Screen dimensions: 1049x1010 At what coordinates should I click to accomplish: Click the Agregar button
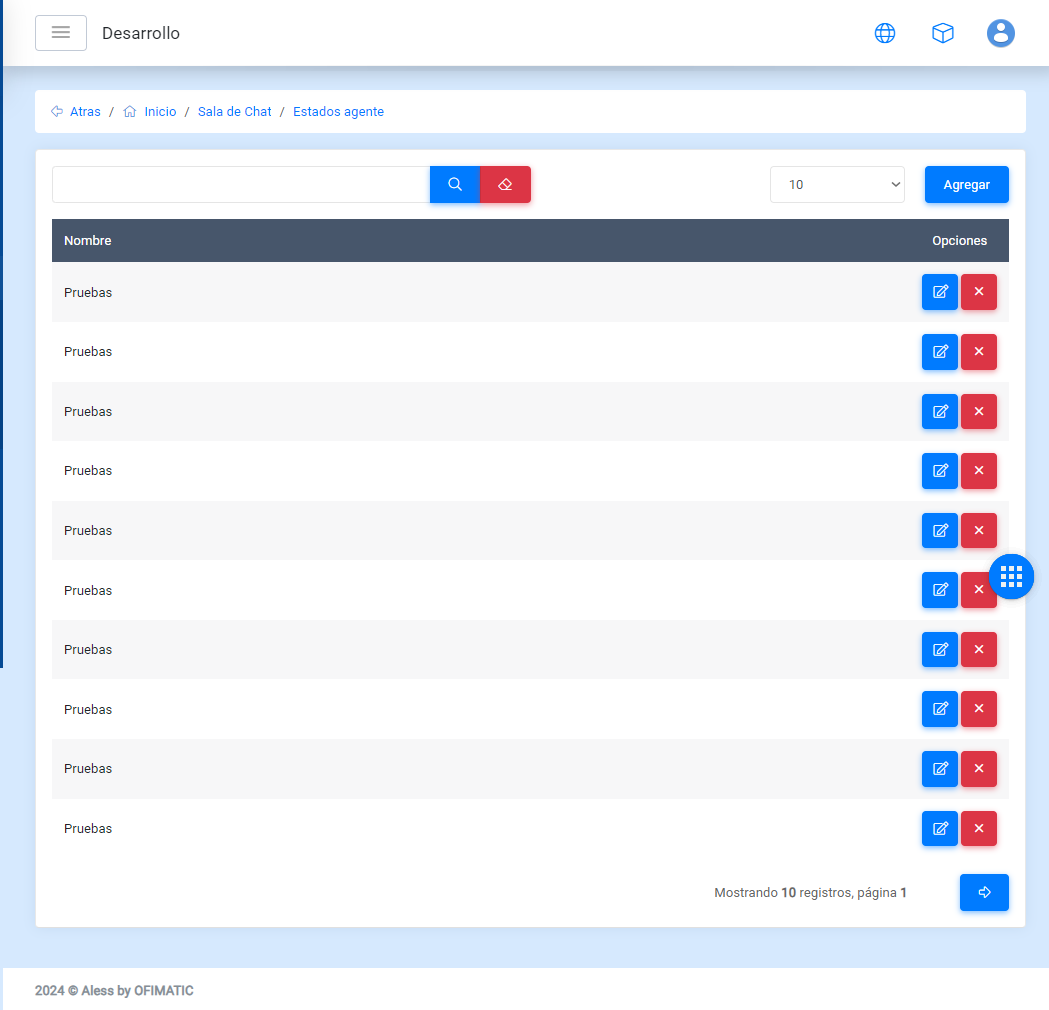tap(966, 185)
